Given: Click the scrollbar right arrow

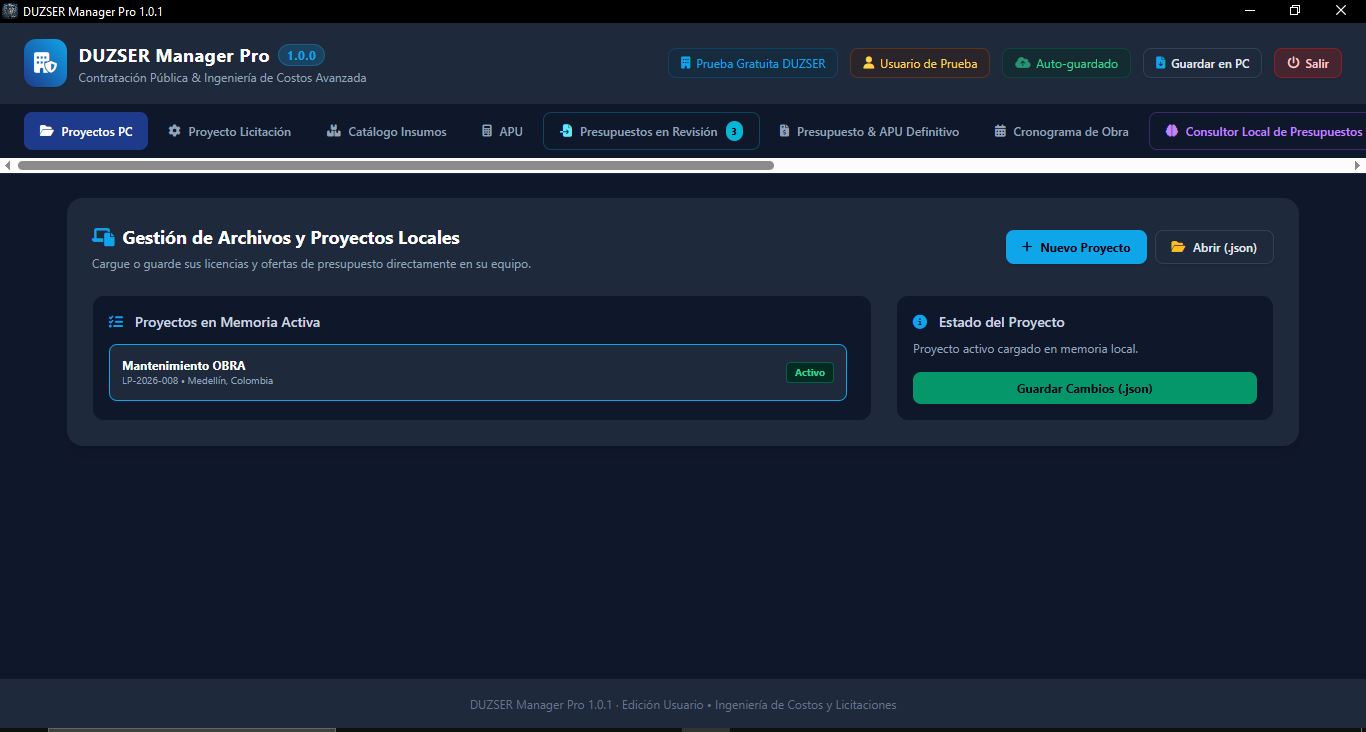Looking at the screenshot, I should pos(1358,165).
